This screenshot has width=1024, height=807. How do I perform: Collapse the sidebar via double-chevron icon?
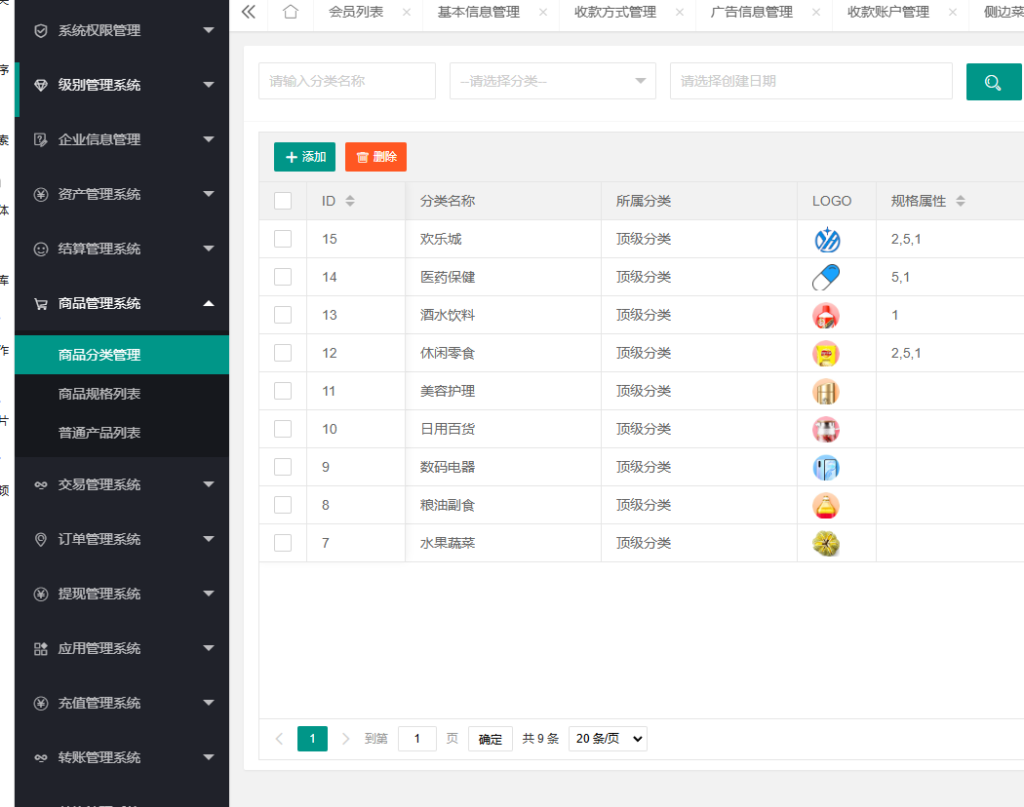(x=248, y=14)
